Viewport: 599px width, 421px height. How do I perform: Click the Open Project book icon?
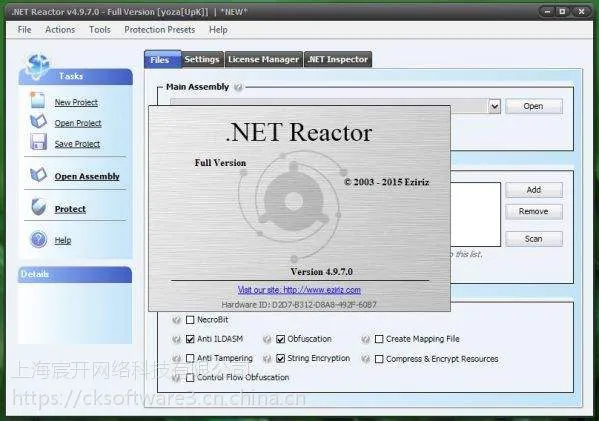tap(38, 121)
